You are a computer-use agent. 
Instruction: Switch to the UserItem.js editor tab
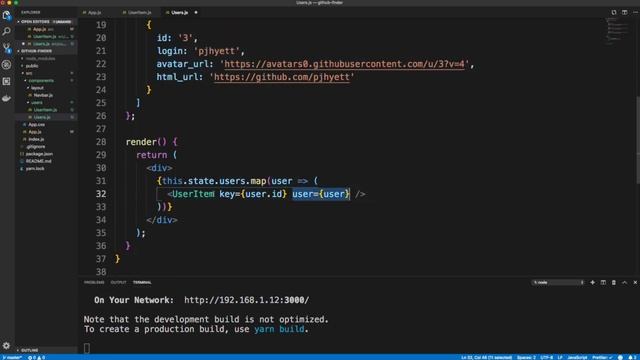coord(139,13)
